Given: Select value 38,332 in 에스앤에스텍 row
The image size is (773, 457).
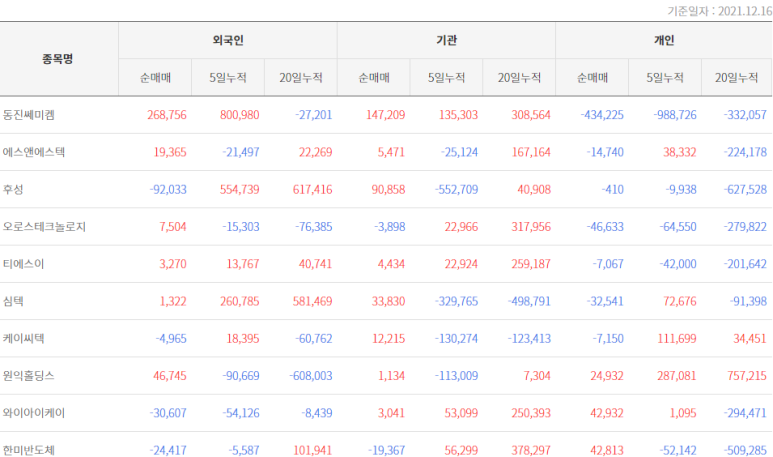Looking at the screenshot, I should [x=680, y=152].
